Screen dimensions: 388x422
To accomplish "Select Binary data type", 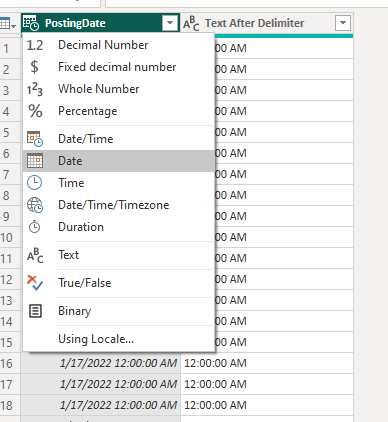I will [119, 311].
